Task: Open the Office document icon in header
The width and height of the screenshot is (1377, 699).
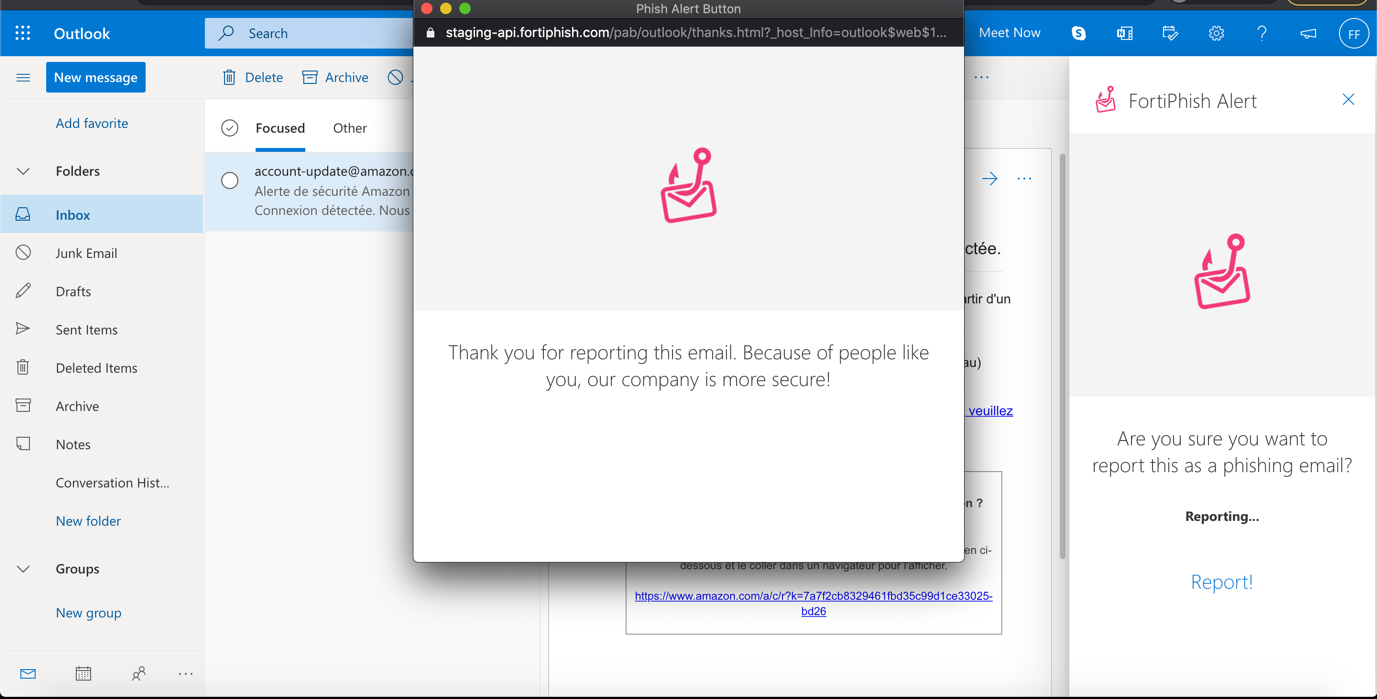Action: 1124,33
